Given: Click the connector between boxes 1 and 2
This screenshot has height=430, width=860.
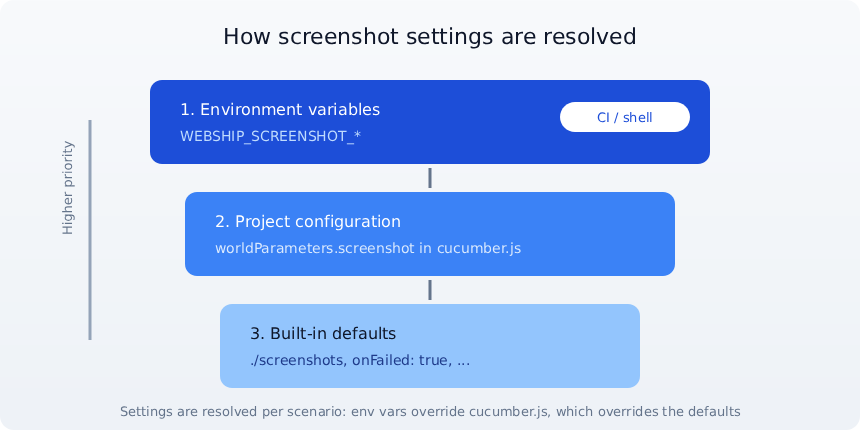Looking at the screenshot, I should [430, 178].
